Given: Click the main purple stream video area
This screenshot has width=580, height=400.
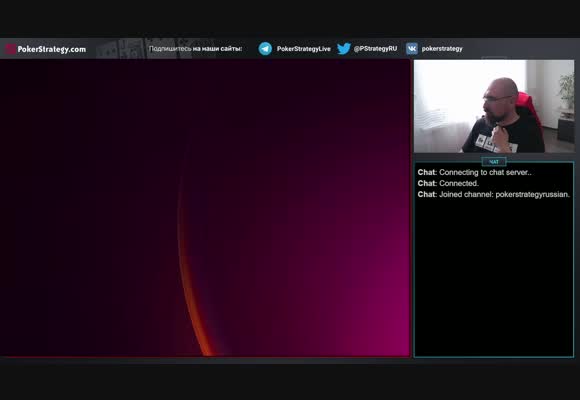Looking at the screenshot, I should (205, 208).
